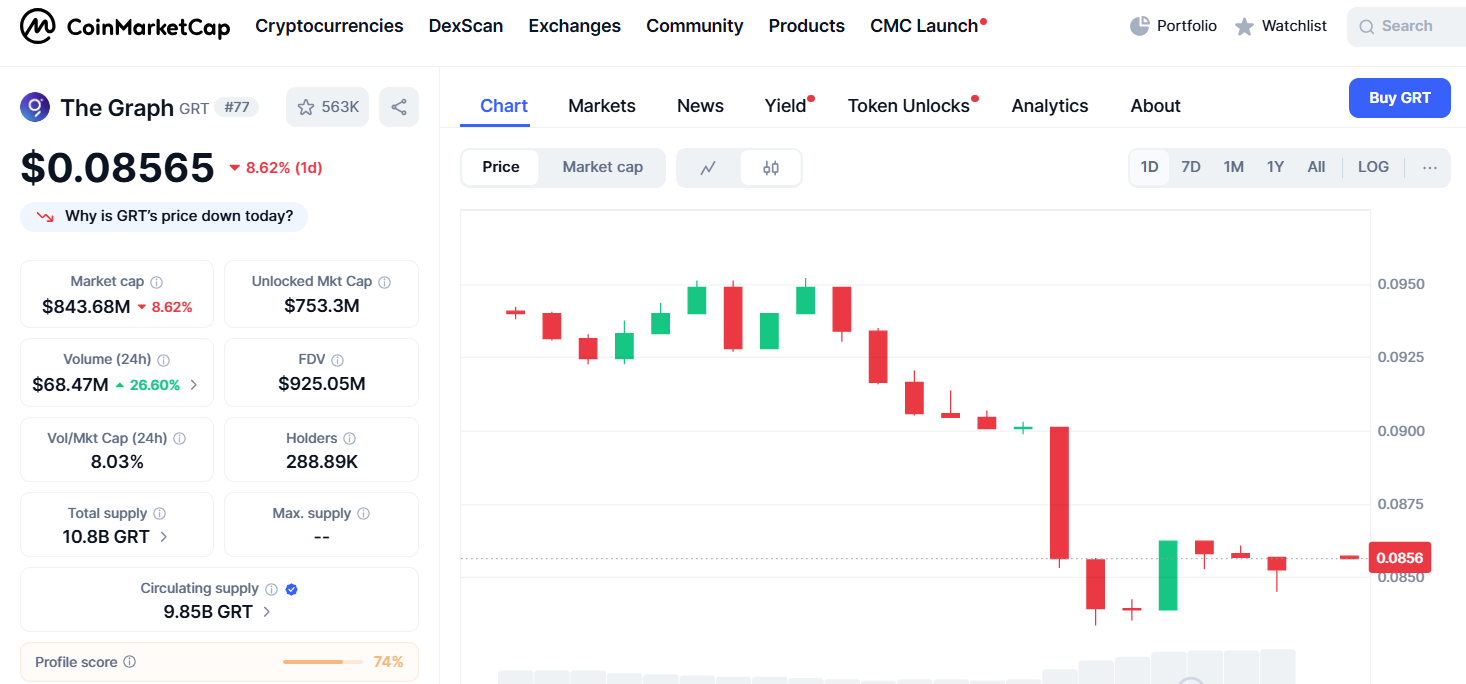Screen dimensions: 1466x684
Task: Select the candlestick chart icon
Action: pos(771,168)
